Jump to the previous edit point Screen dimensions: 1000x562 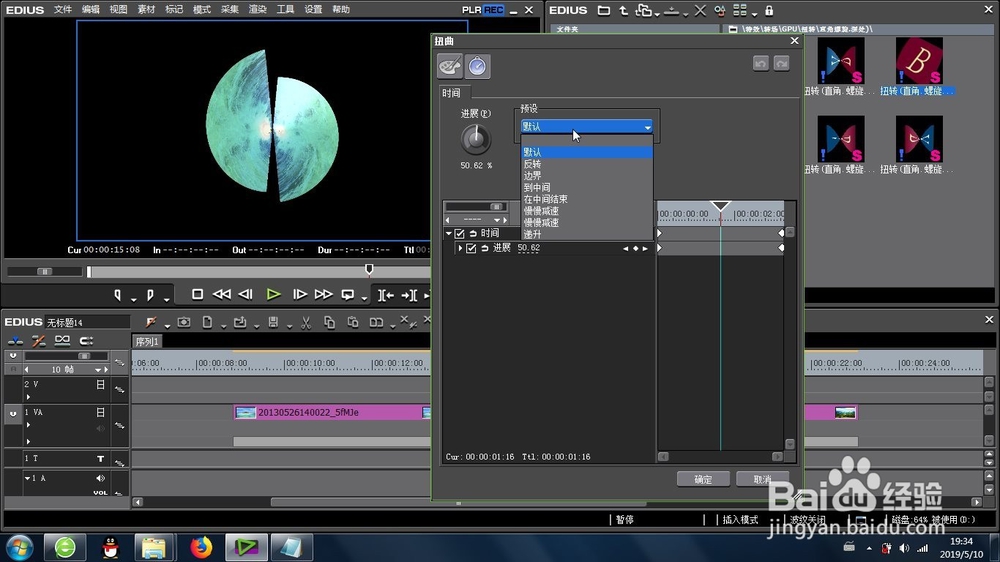pyautogui.click(x=386, y=295)
